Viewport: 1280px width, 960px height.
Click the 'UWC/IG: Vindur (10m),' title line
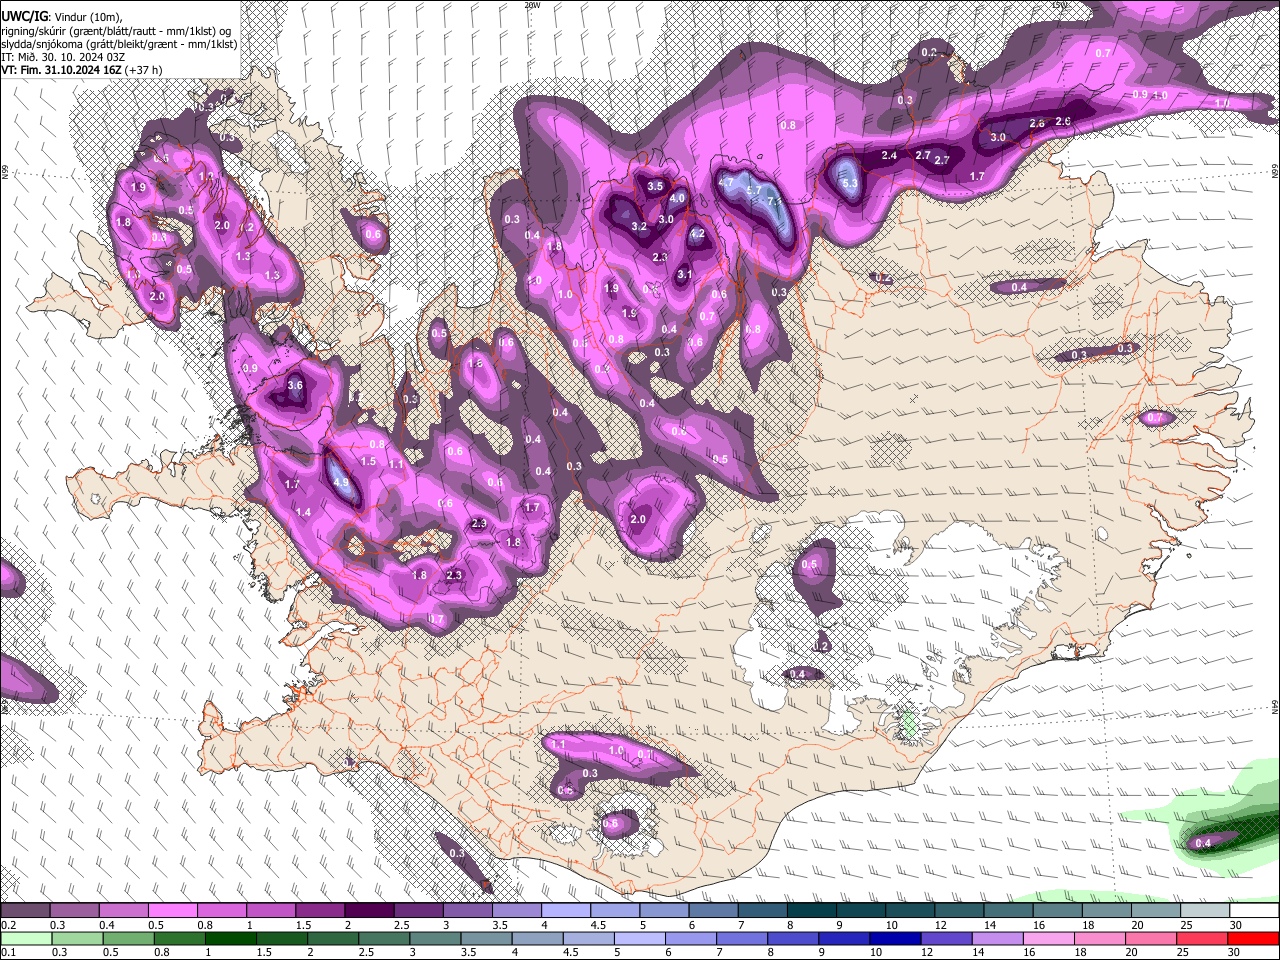pyautogui.click(x=62, y=17)
